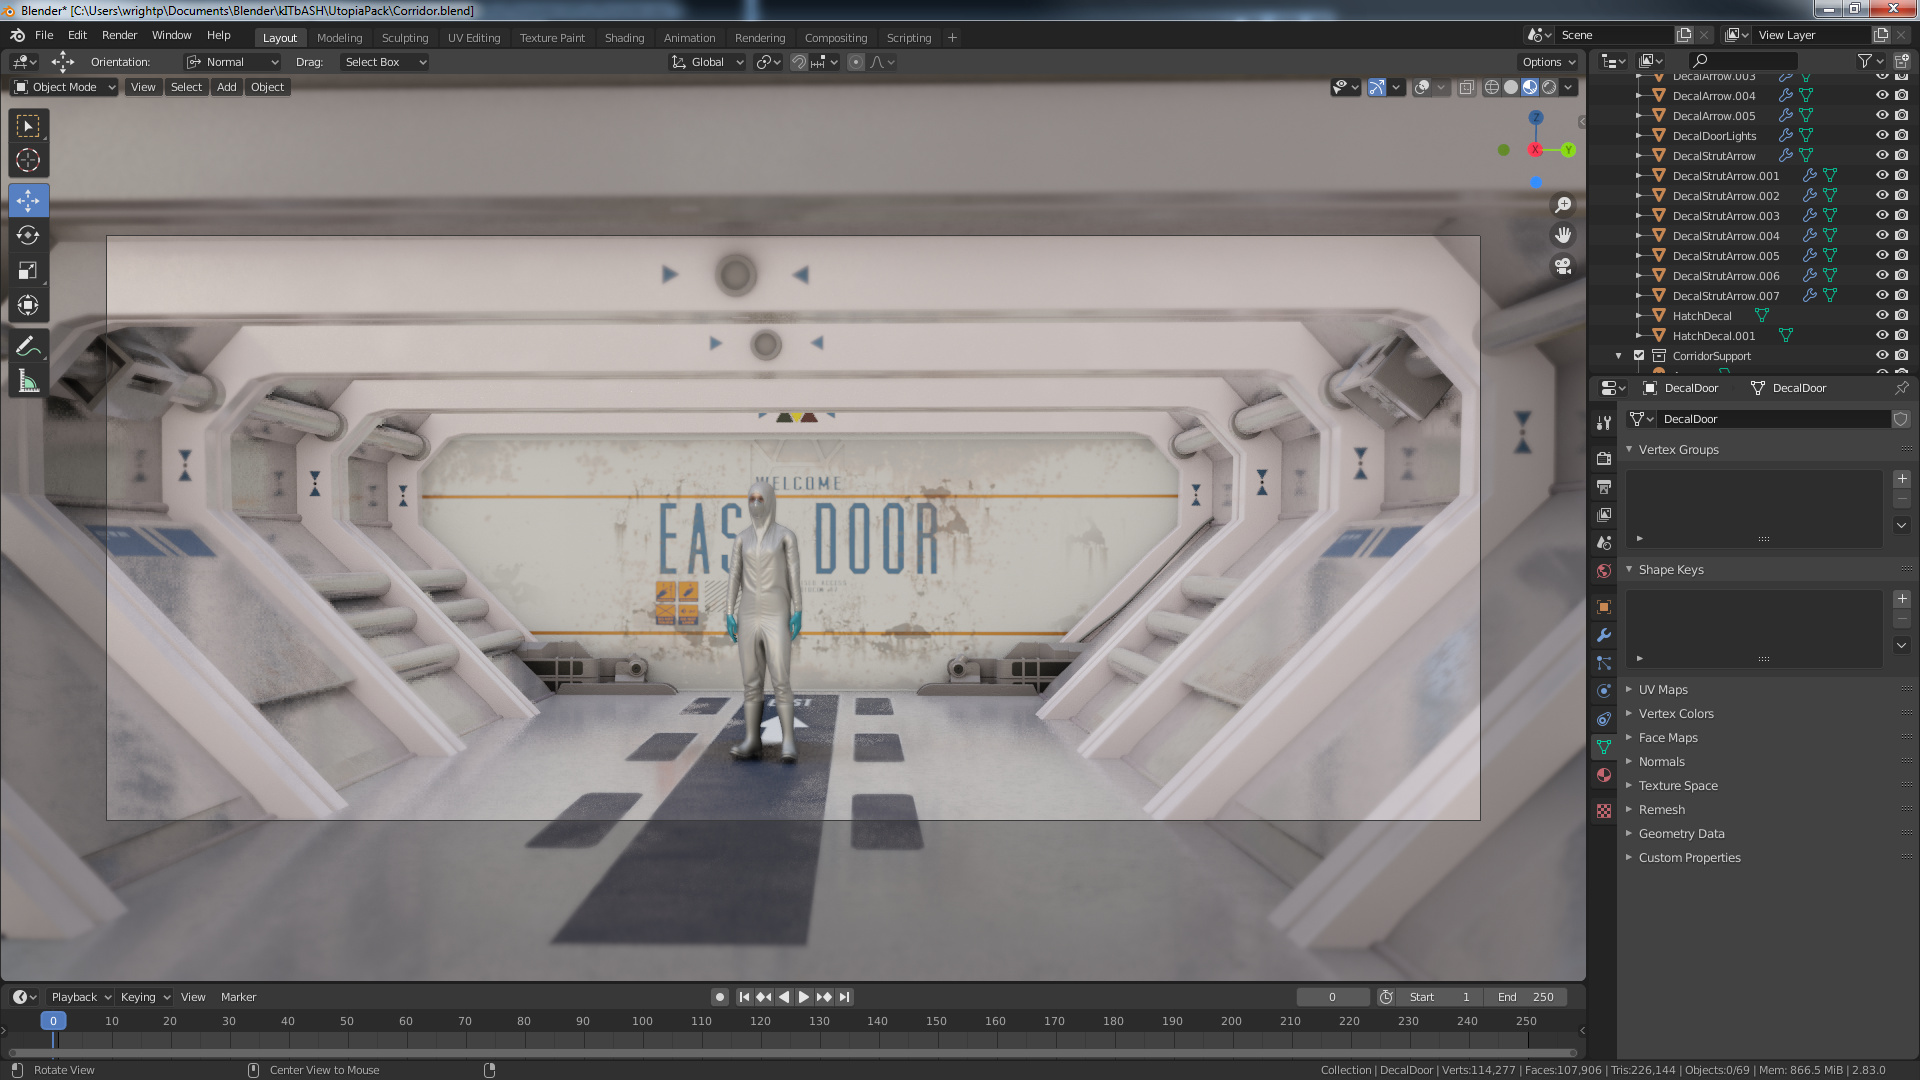This screenshot has height=1080, width=1920.
Task: Click the current frame number field
Action: pos(1332,997)
